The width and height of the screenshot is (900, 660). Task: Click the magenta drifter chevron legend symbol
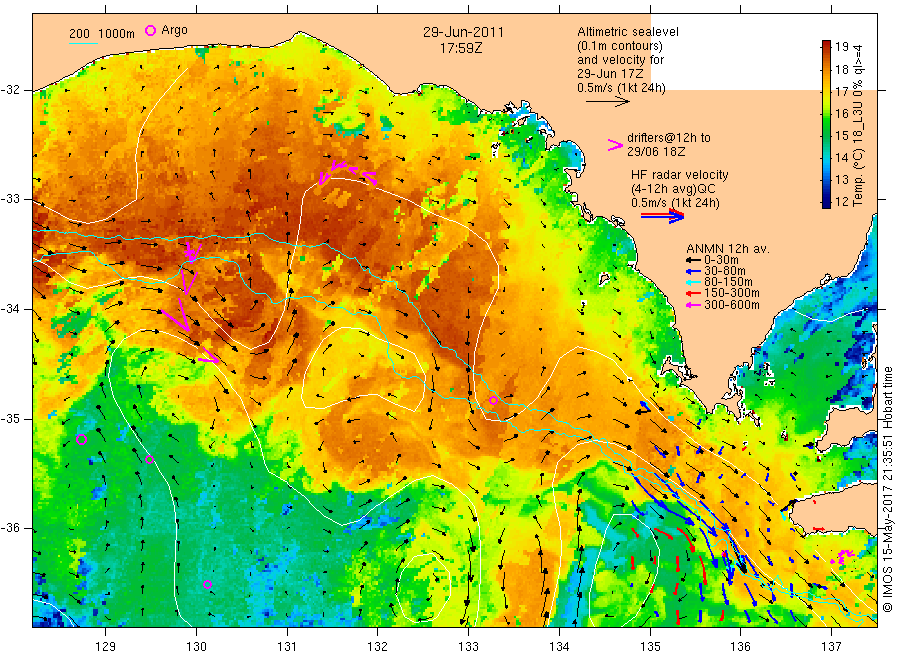pos(615,145)
